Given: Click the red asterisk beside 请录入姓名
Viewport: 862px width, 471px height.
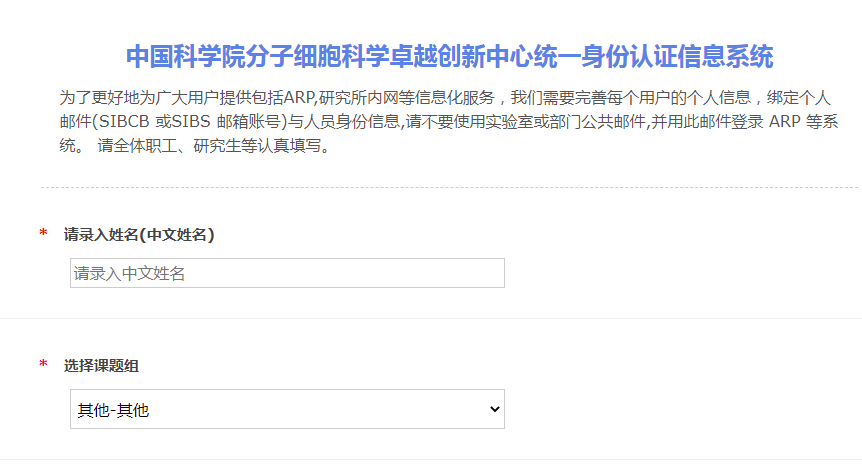Looking at the screenshot, I should [43, 235].
